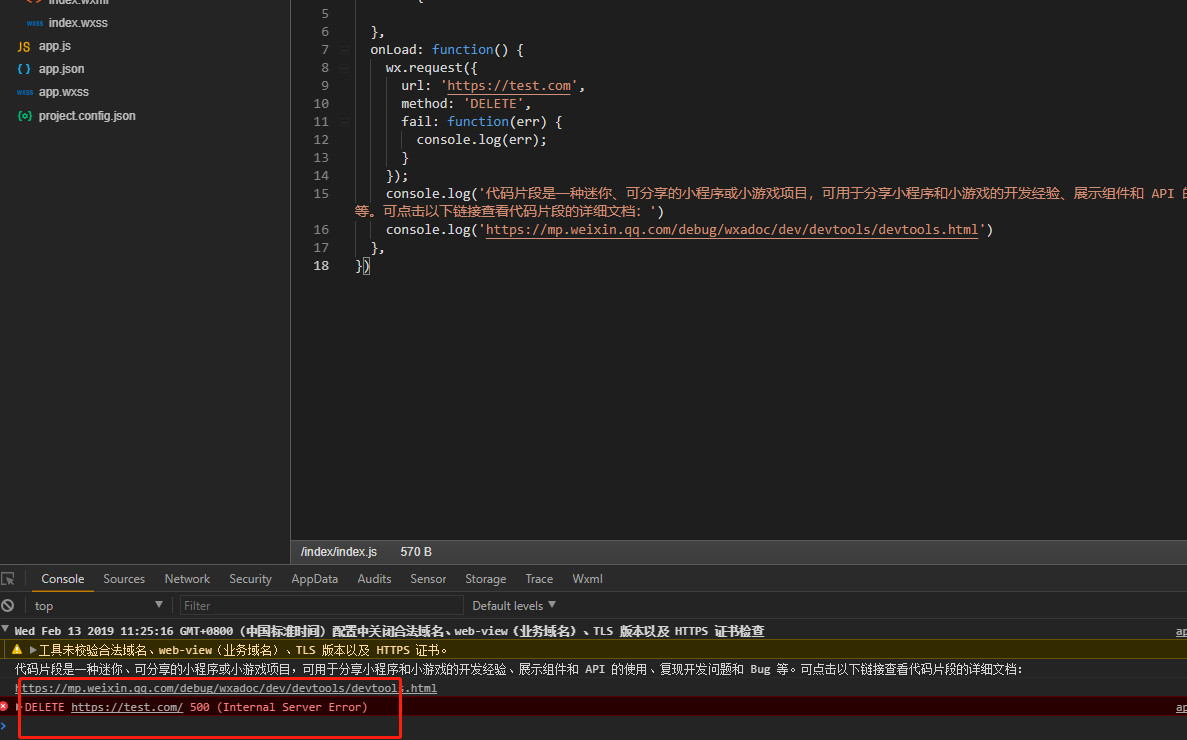Open the top execution context dropdown
Viewport: 1187px width, 740px height.
98,605
